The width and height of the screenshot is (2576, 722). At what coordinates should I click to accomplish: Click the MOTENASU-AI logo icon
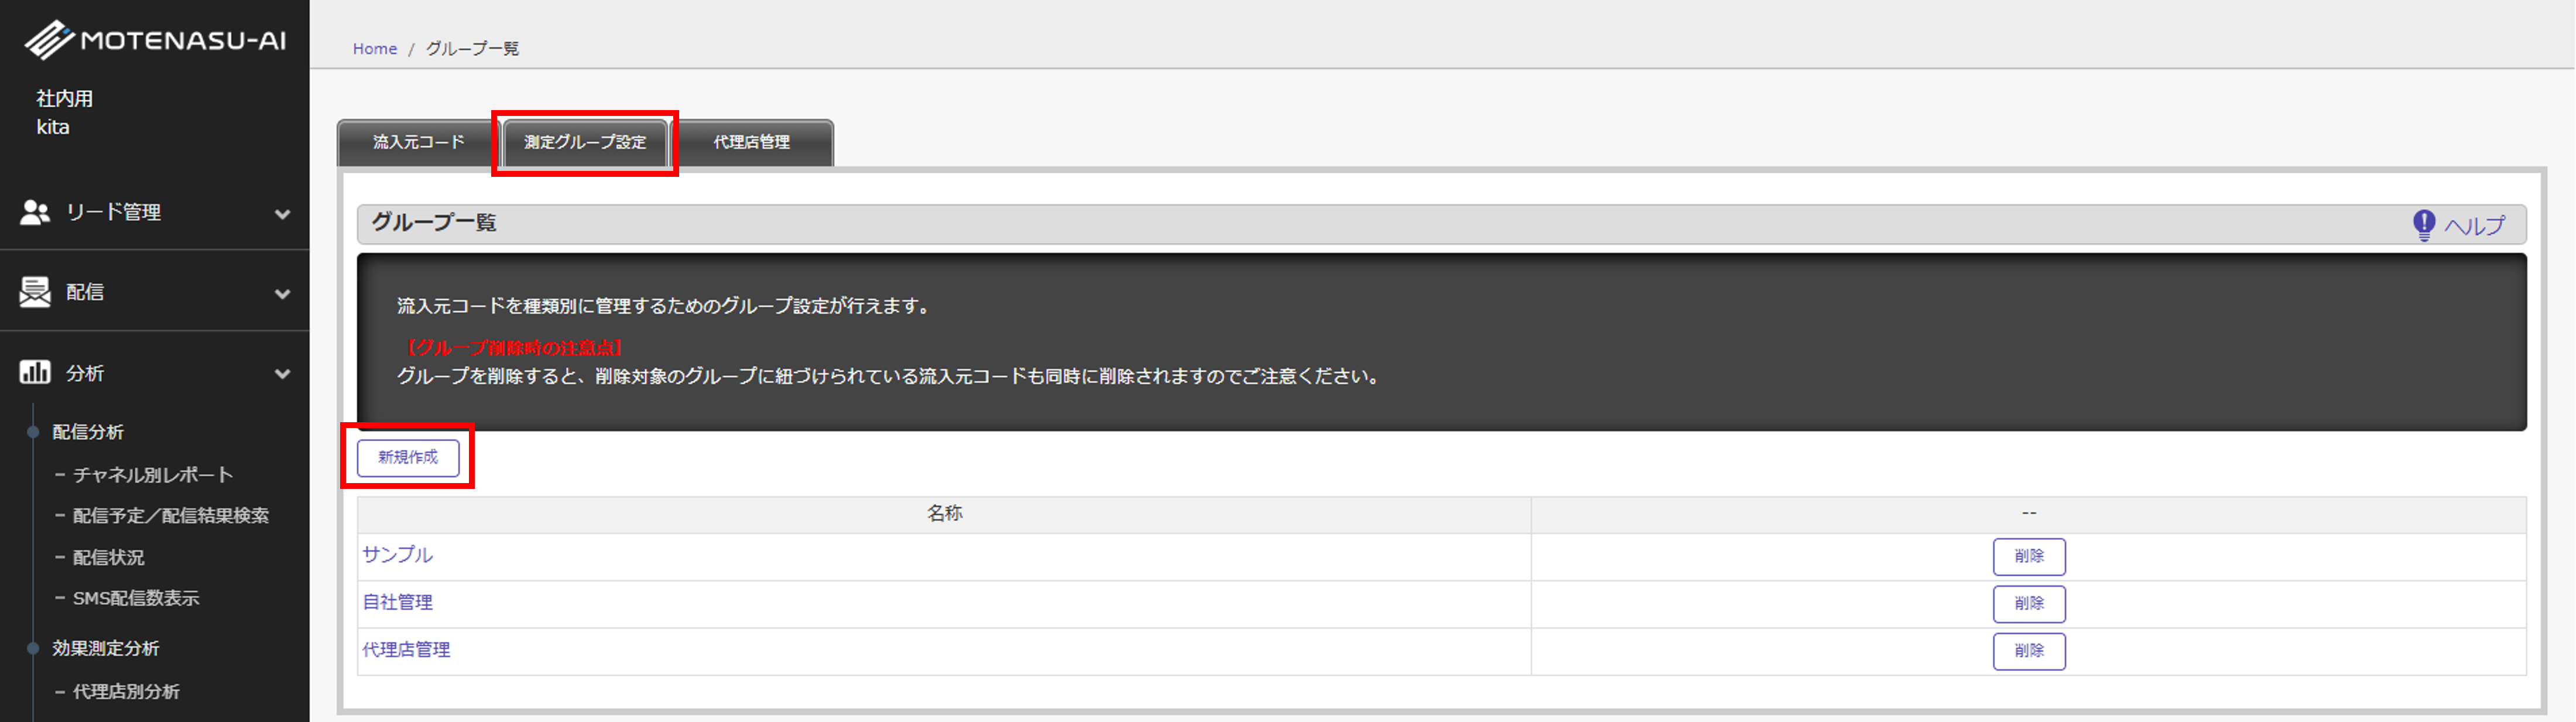click(48, 40)
